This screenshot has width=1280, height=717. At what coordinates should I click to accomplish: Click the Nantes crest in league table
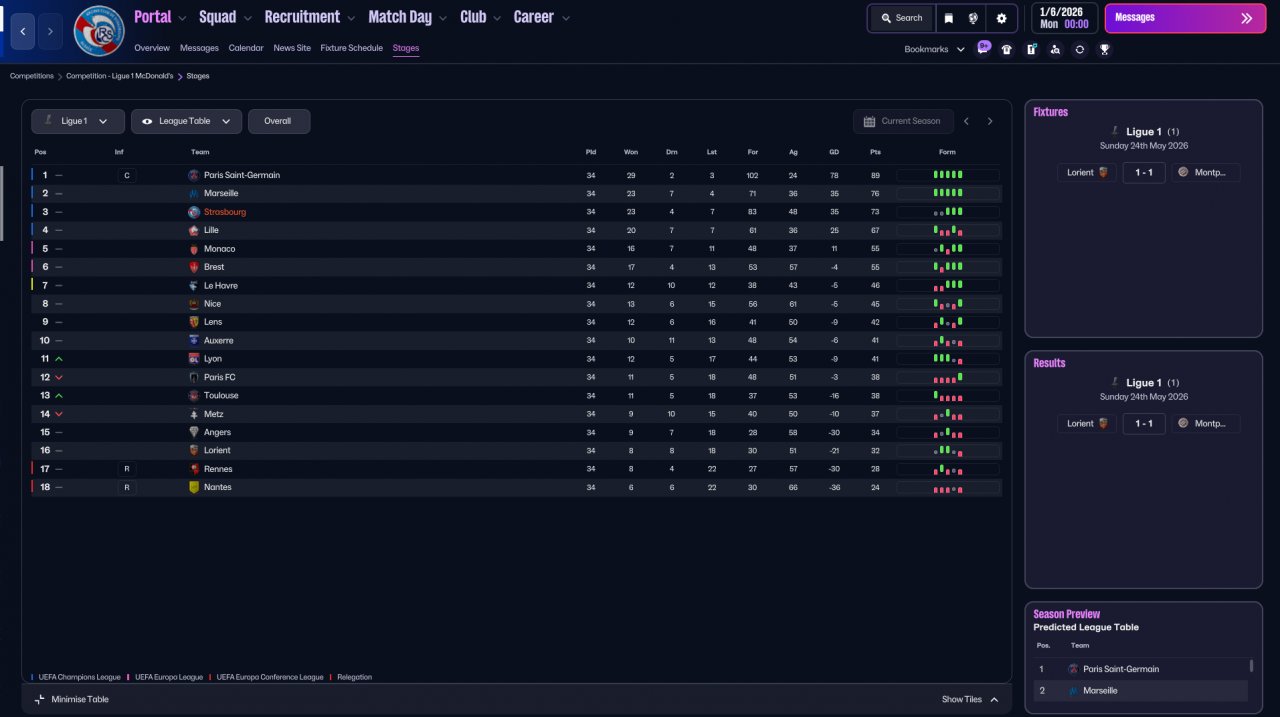194,487
